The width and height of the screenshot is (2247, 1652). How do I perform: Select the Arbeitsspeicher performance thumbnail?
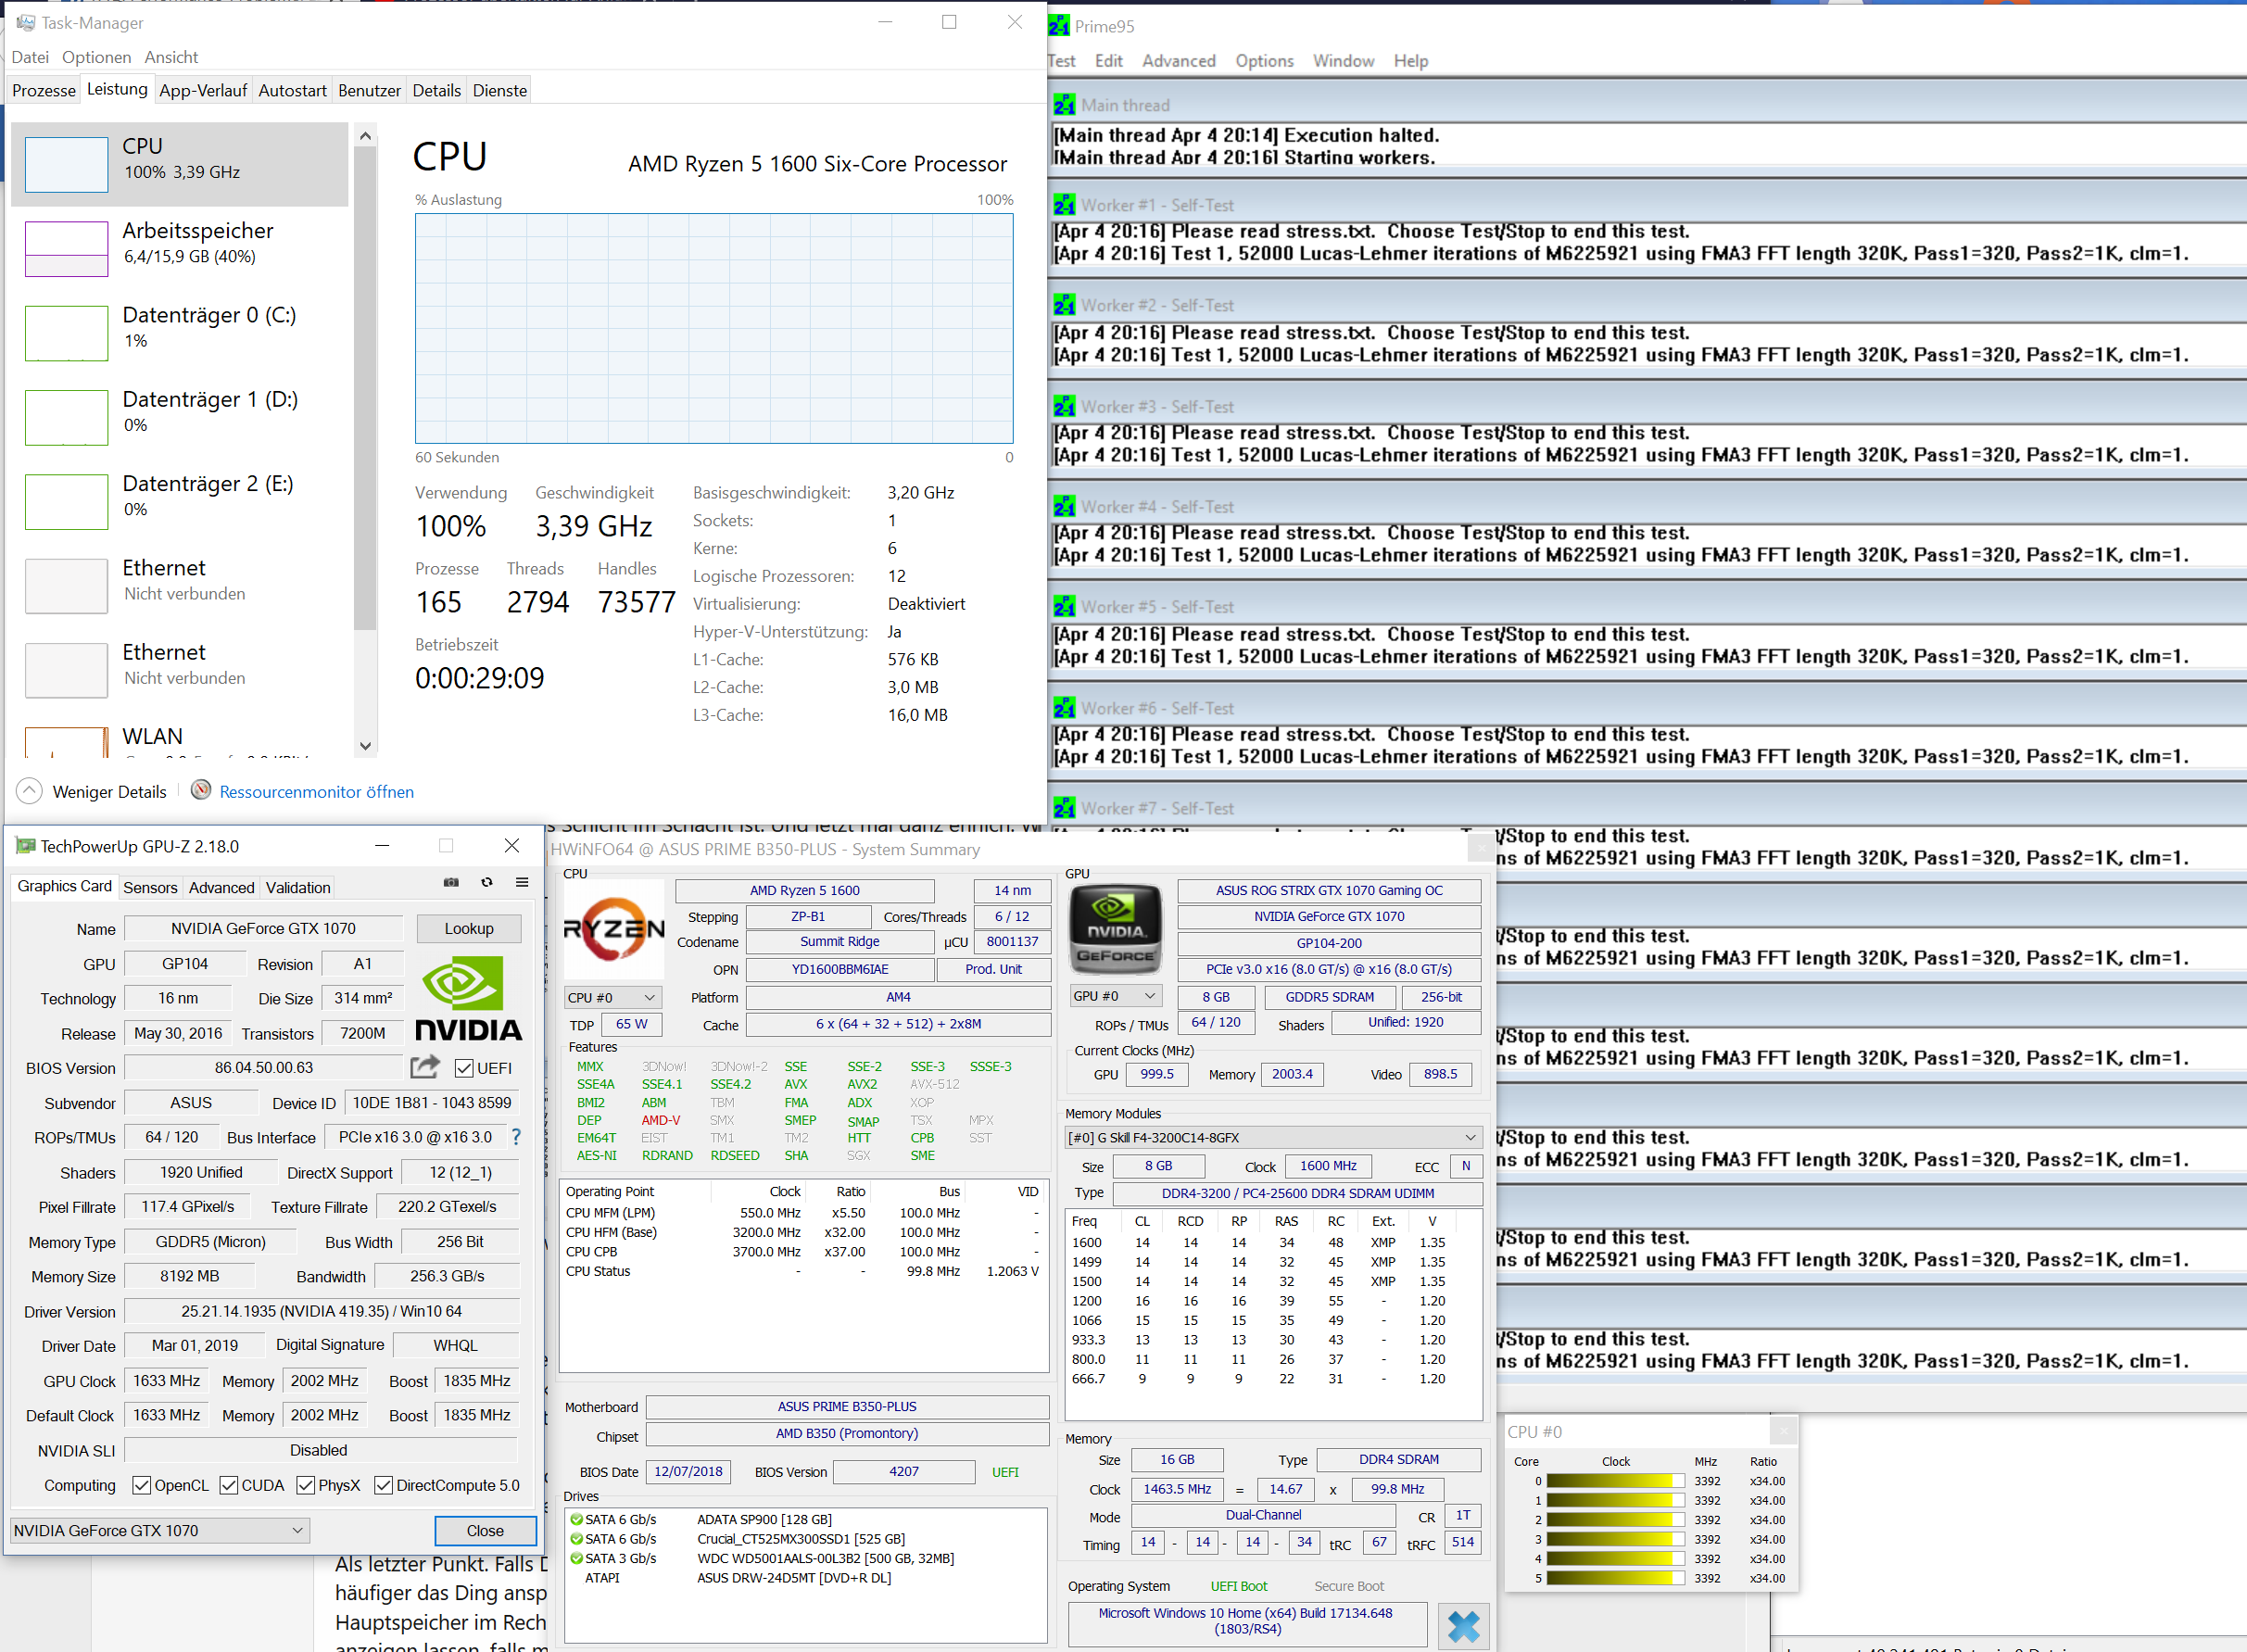[x=66, y=249]
